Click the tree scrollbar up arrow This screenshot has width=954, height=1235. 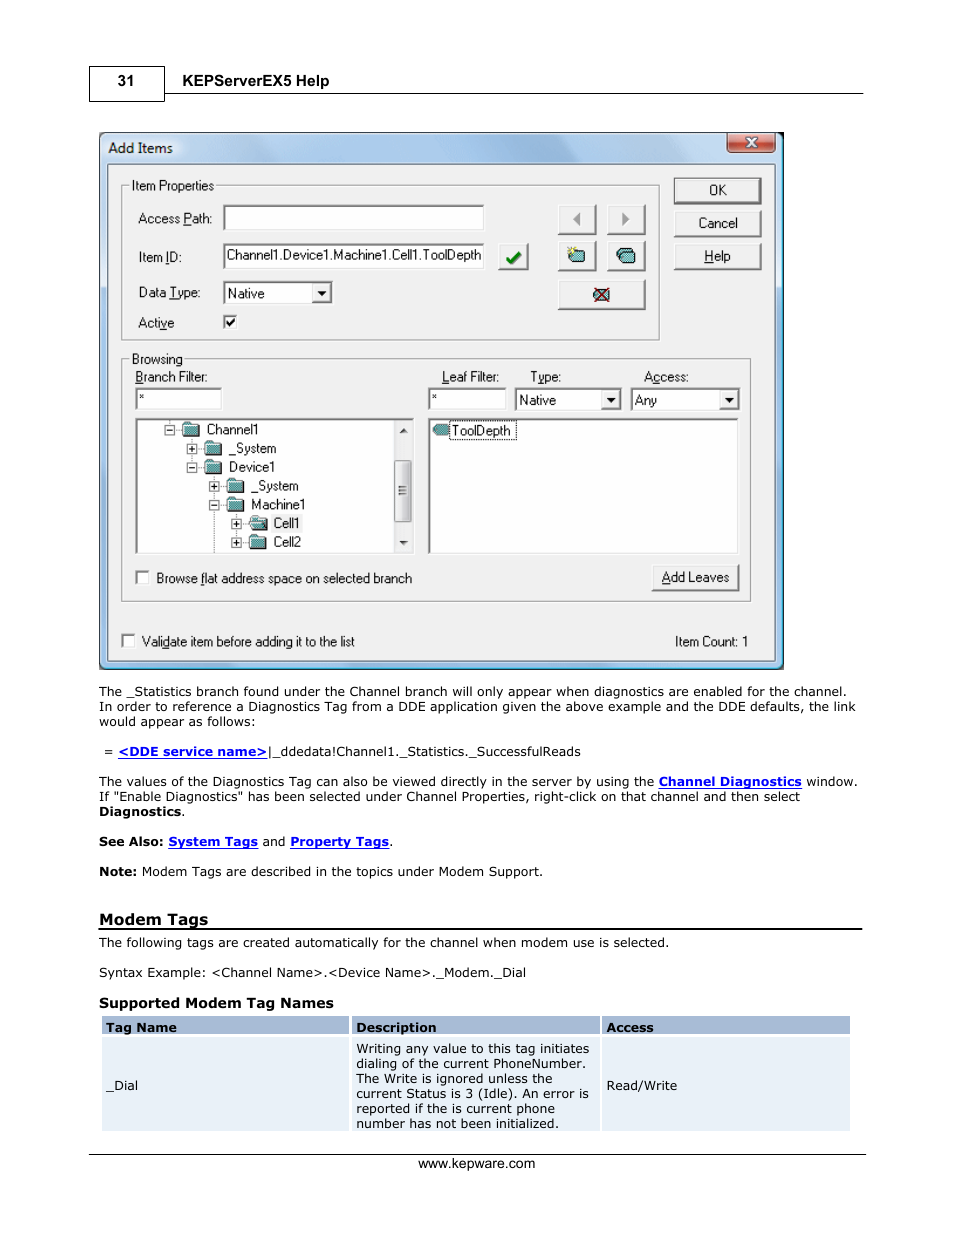tap(403, 431)
